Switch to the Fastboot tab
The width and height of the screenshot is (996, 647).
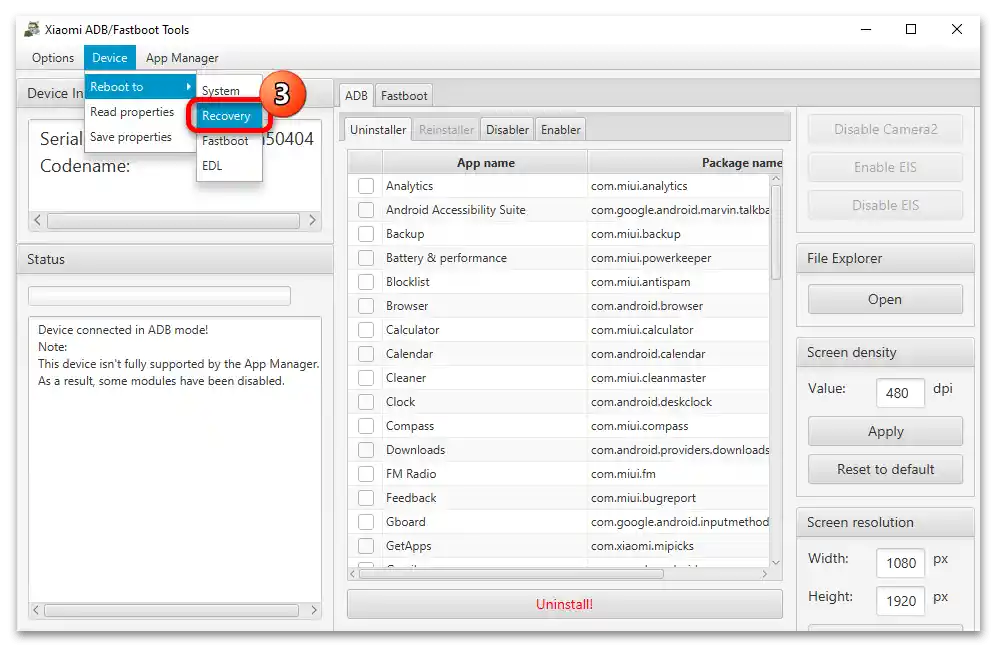404,96
